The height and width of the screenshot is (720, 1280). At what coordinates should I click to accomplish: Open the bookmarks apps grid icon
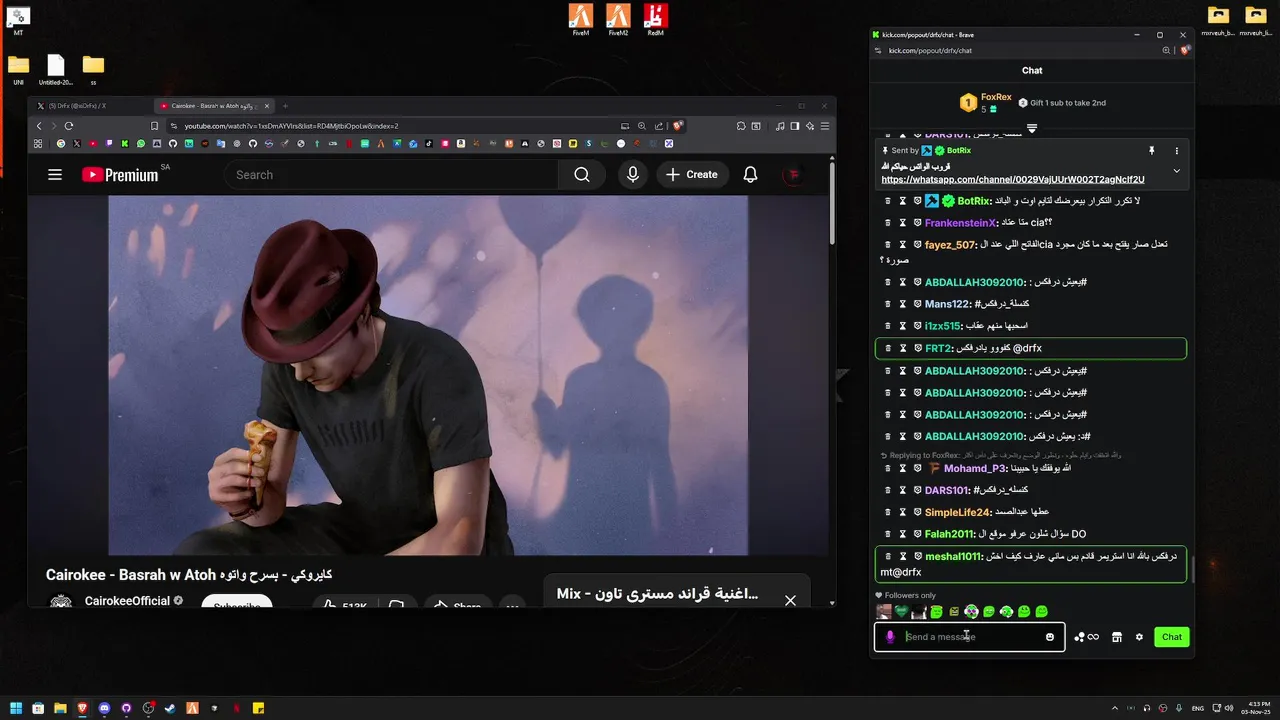click(x=38, y=144)
